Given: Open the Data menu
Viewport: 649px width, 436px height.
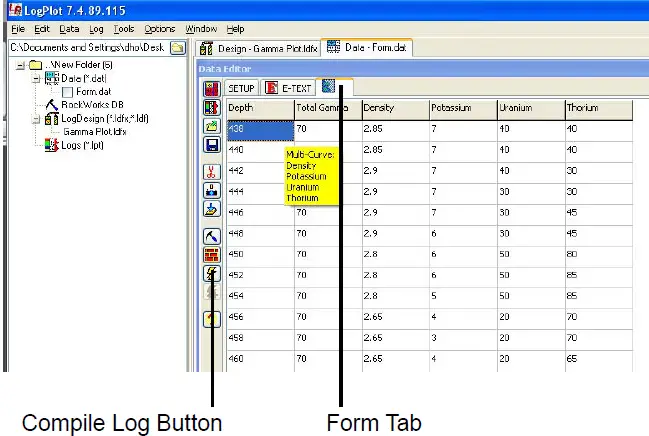Looking at the screenshot, I should click(69, 29).
